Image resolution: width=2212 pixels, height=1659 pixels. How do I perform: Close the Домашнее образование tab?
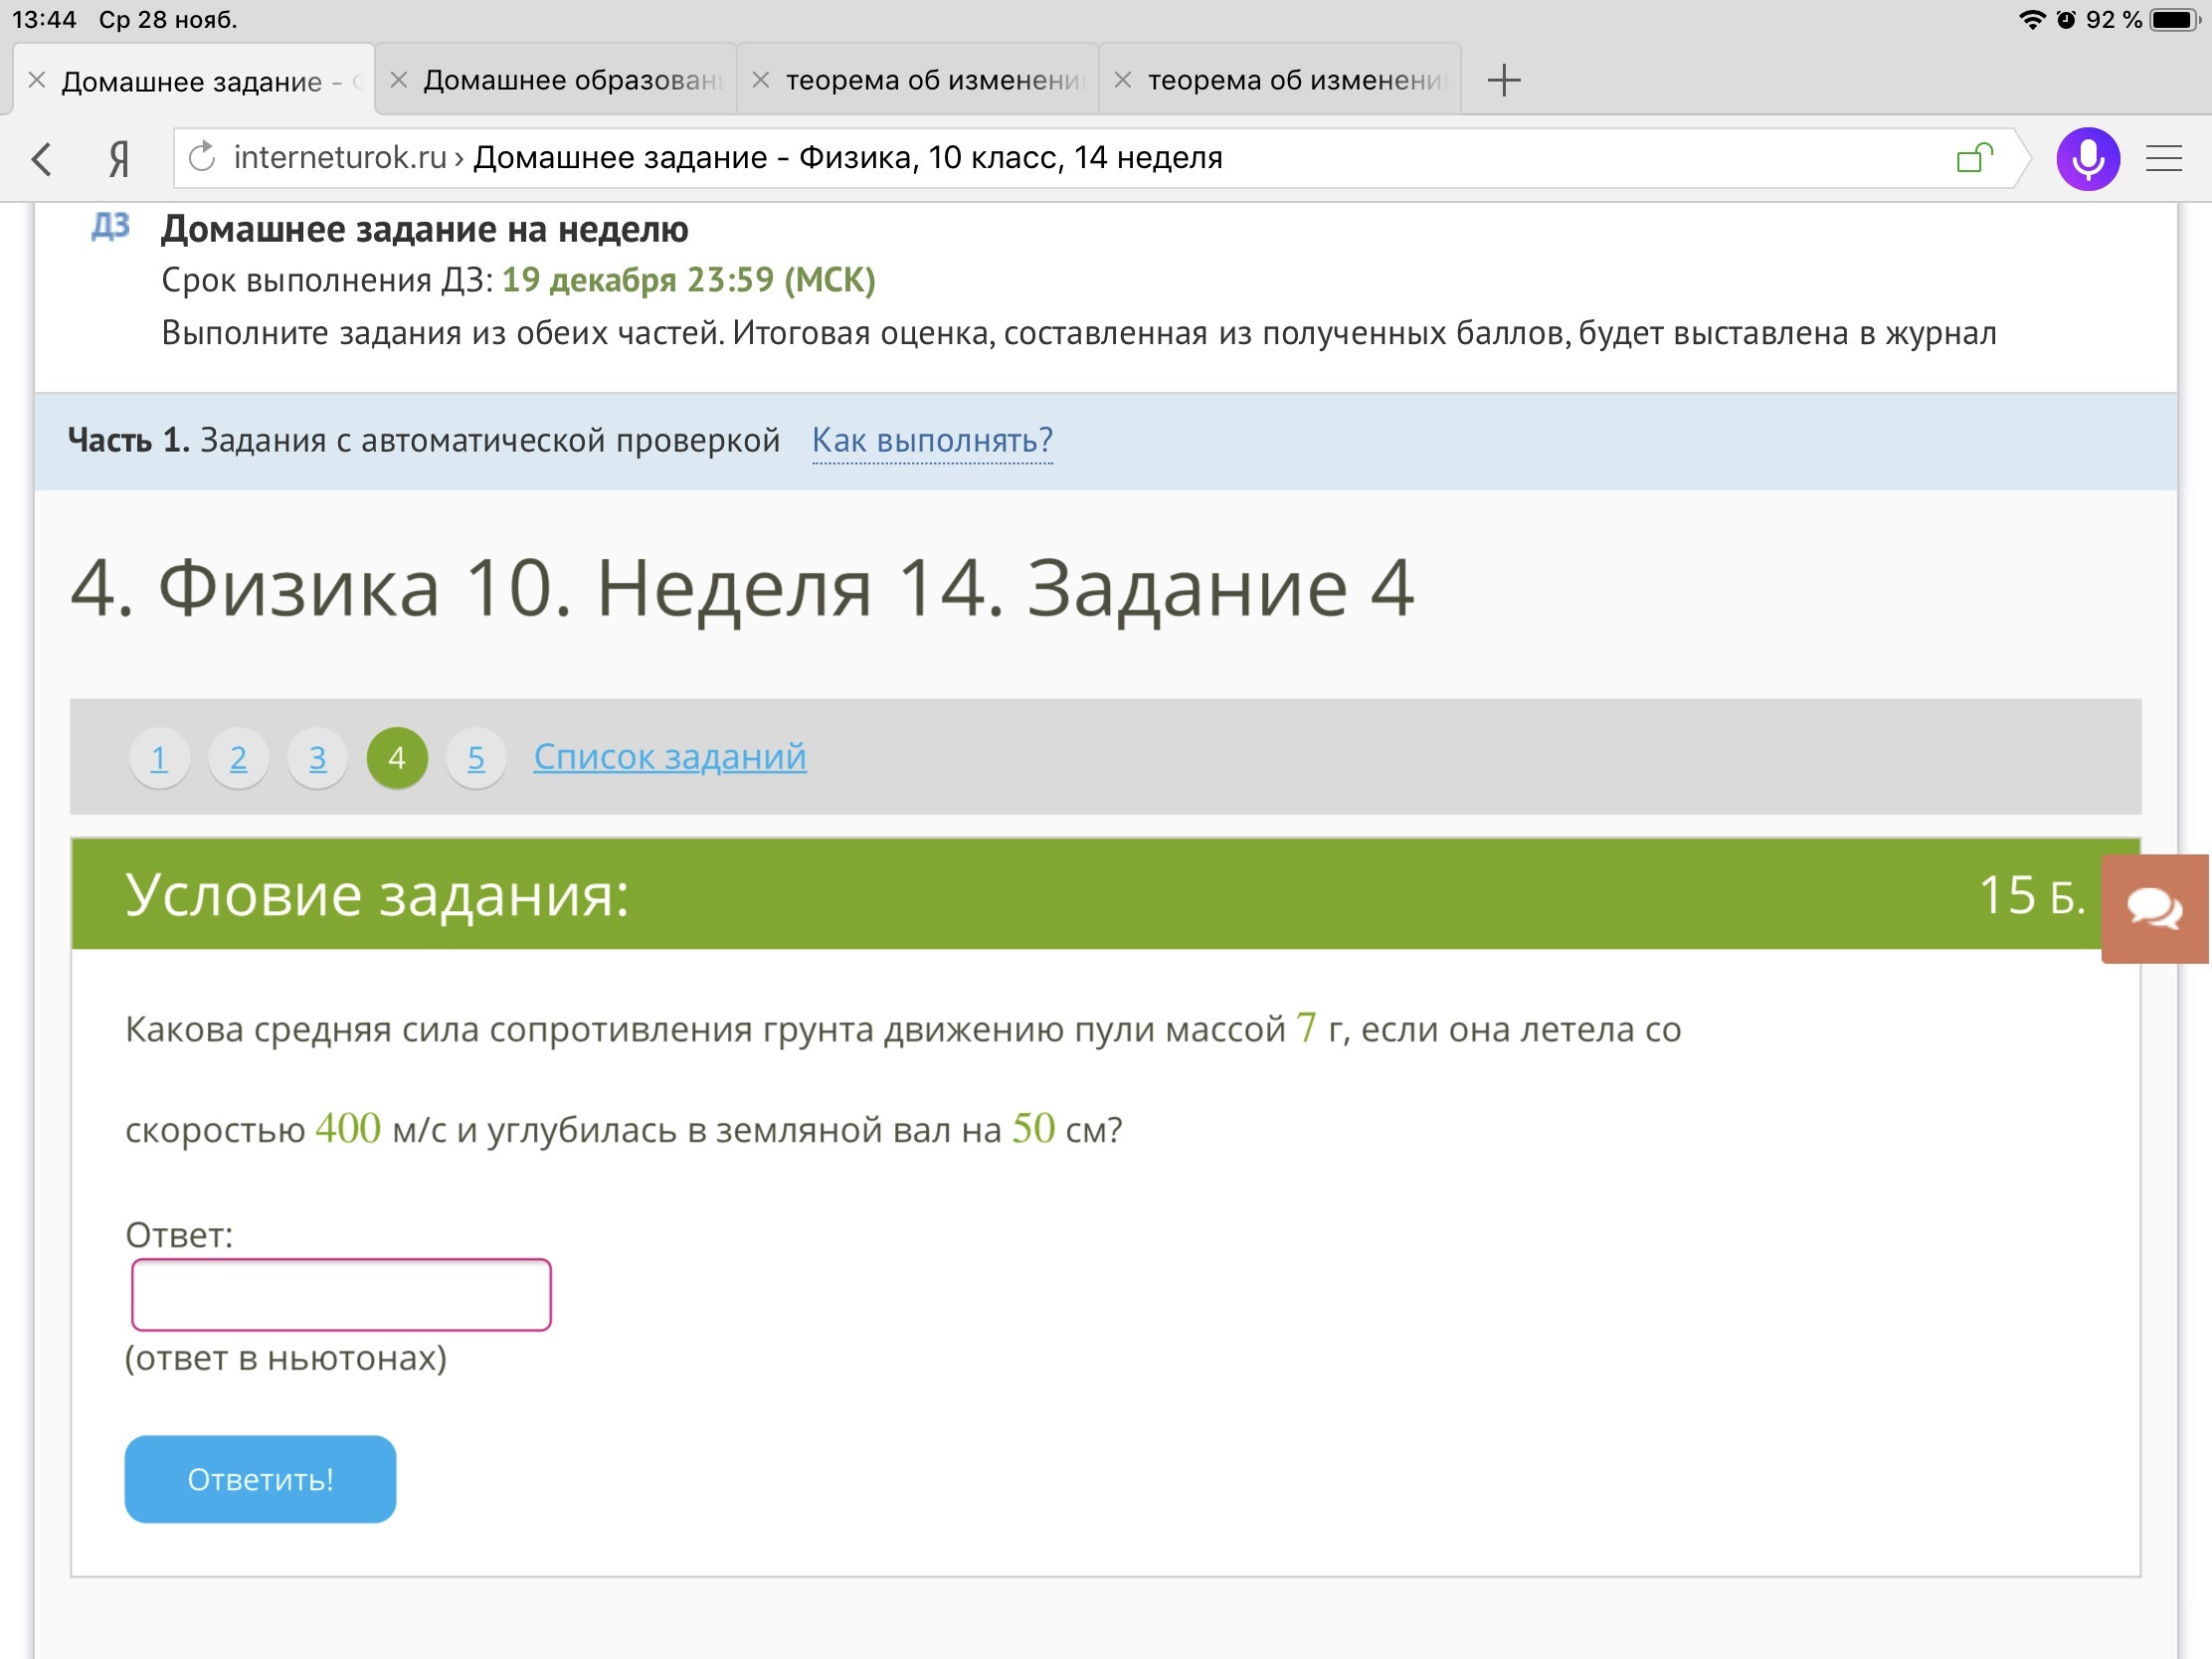pos(399,80)
